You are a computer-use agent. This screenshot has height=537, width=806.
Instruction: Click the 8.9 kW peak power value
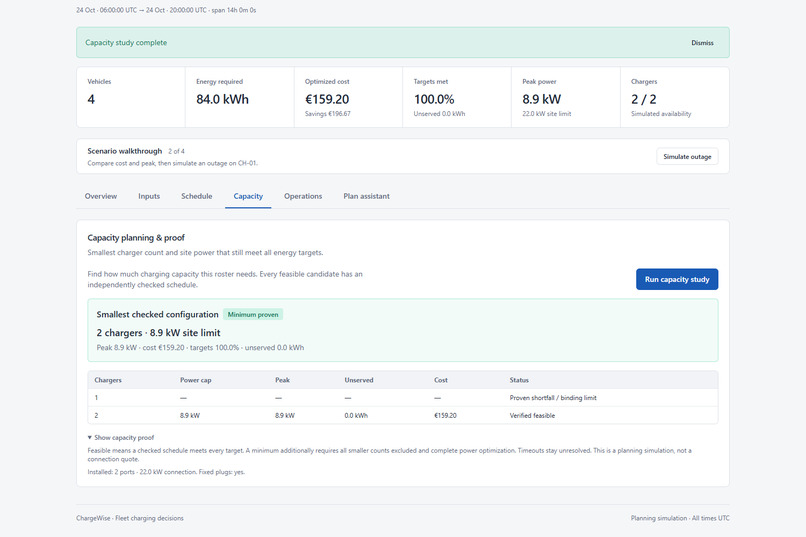click(541, 99)
